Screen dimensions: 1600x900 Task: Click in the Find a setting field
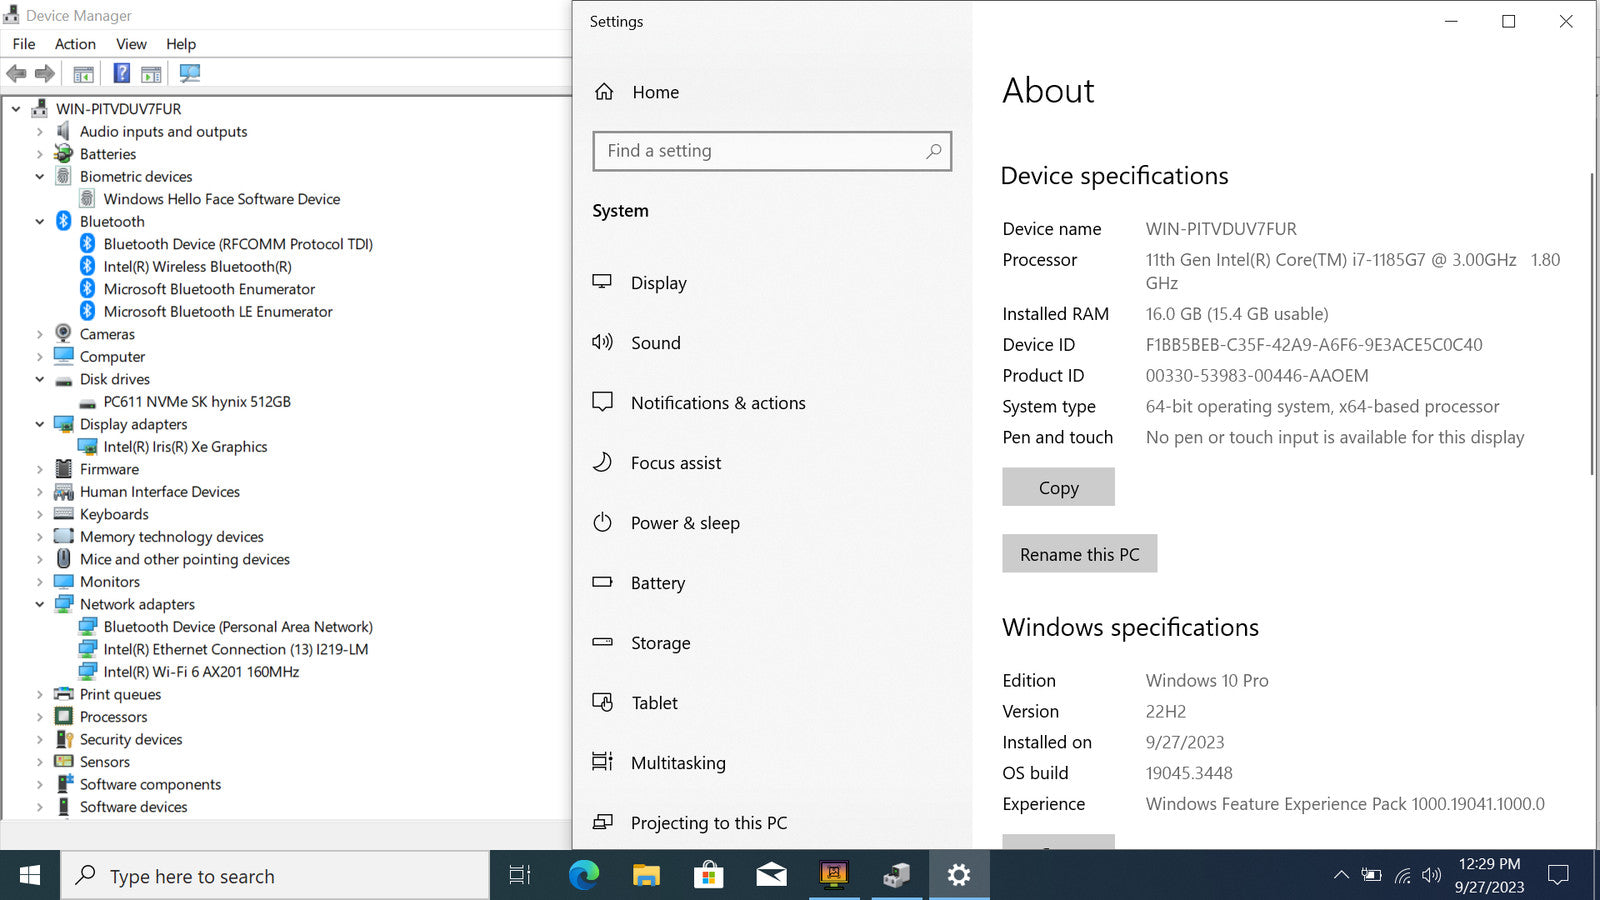point(772,151)
